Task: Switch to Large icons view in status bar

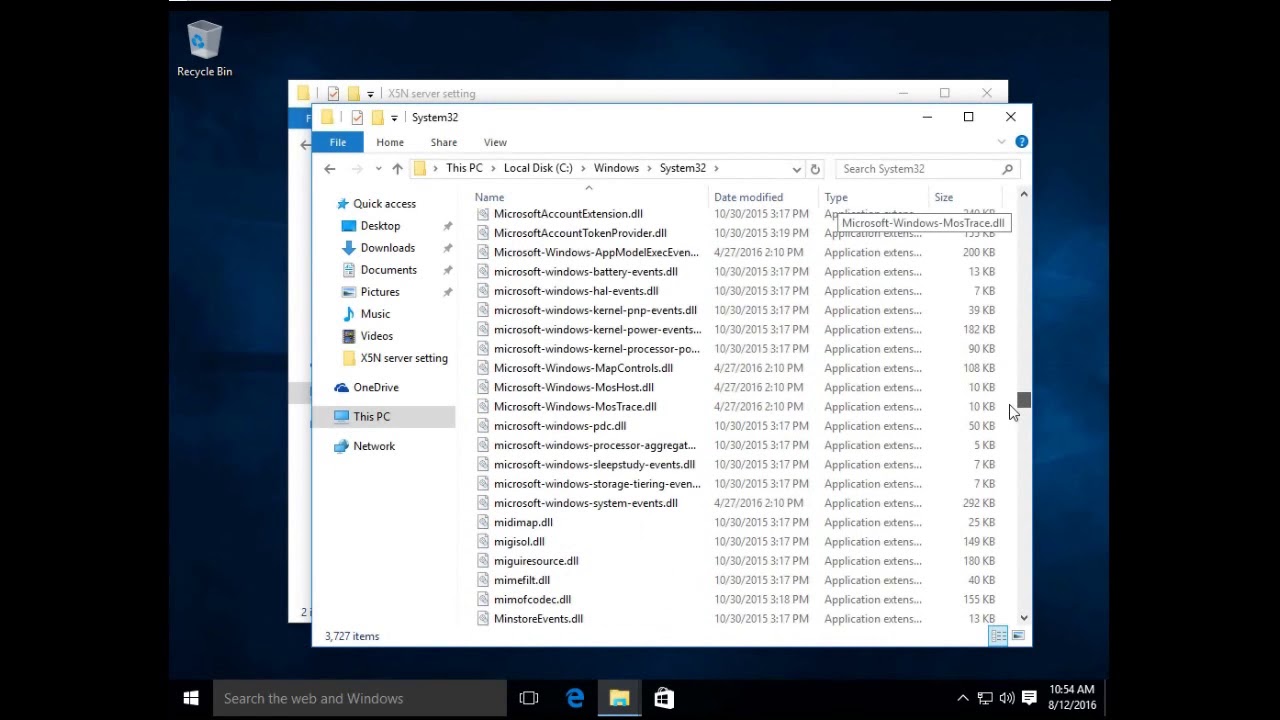Action: [1018, 636]
